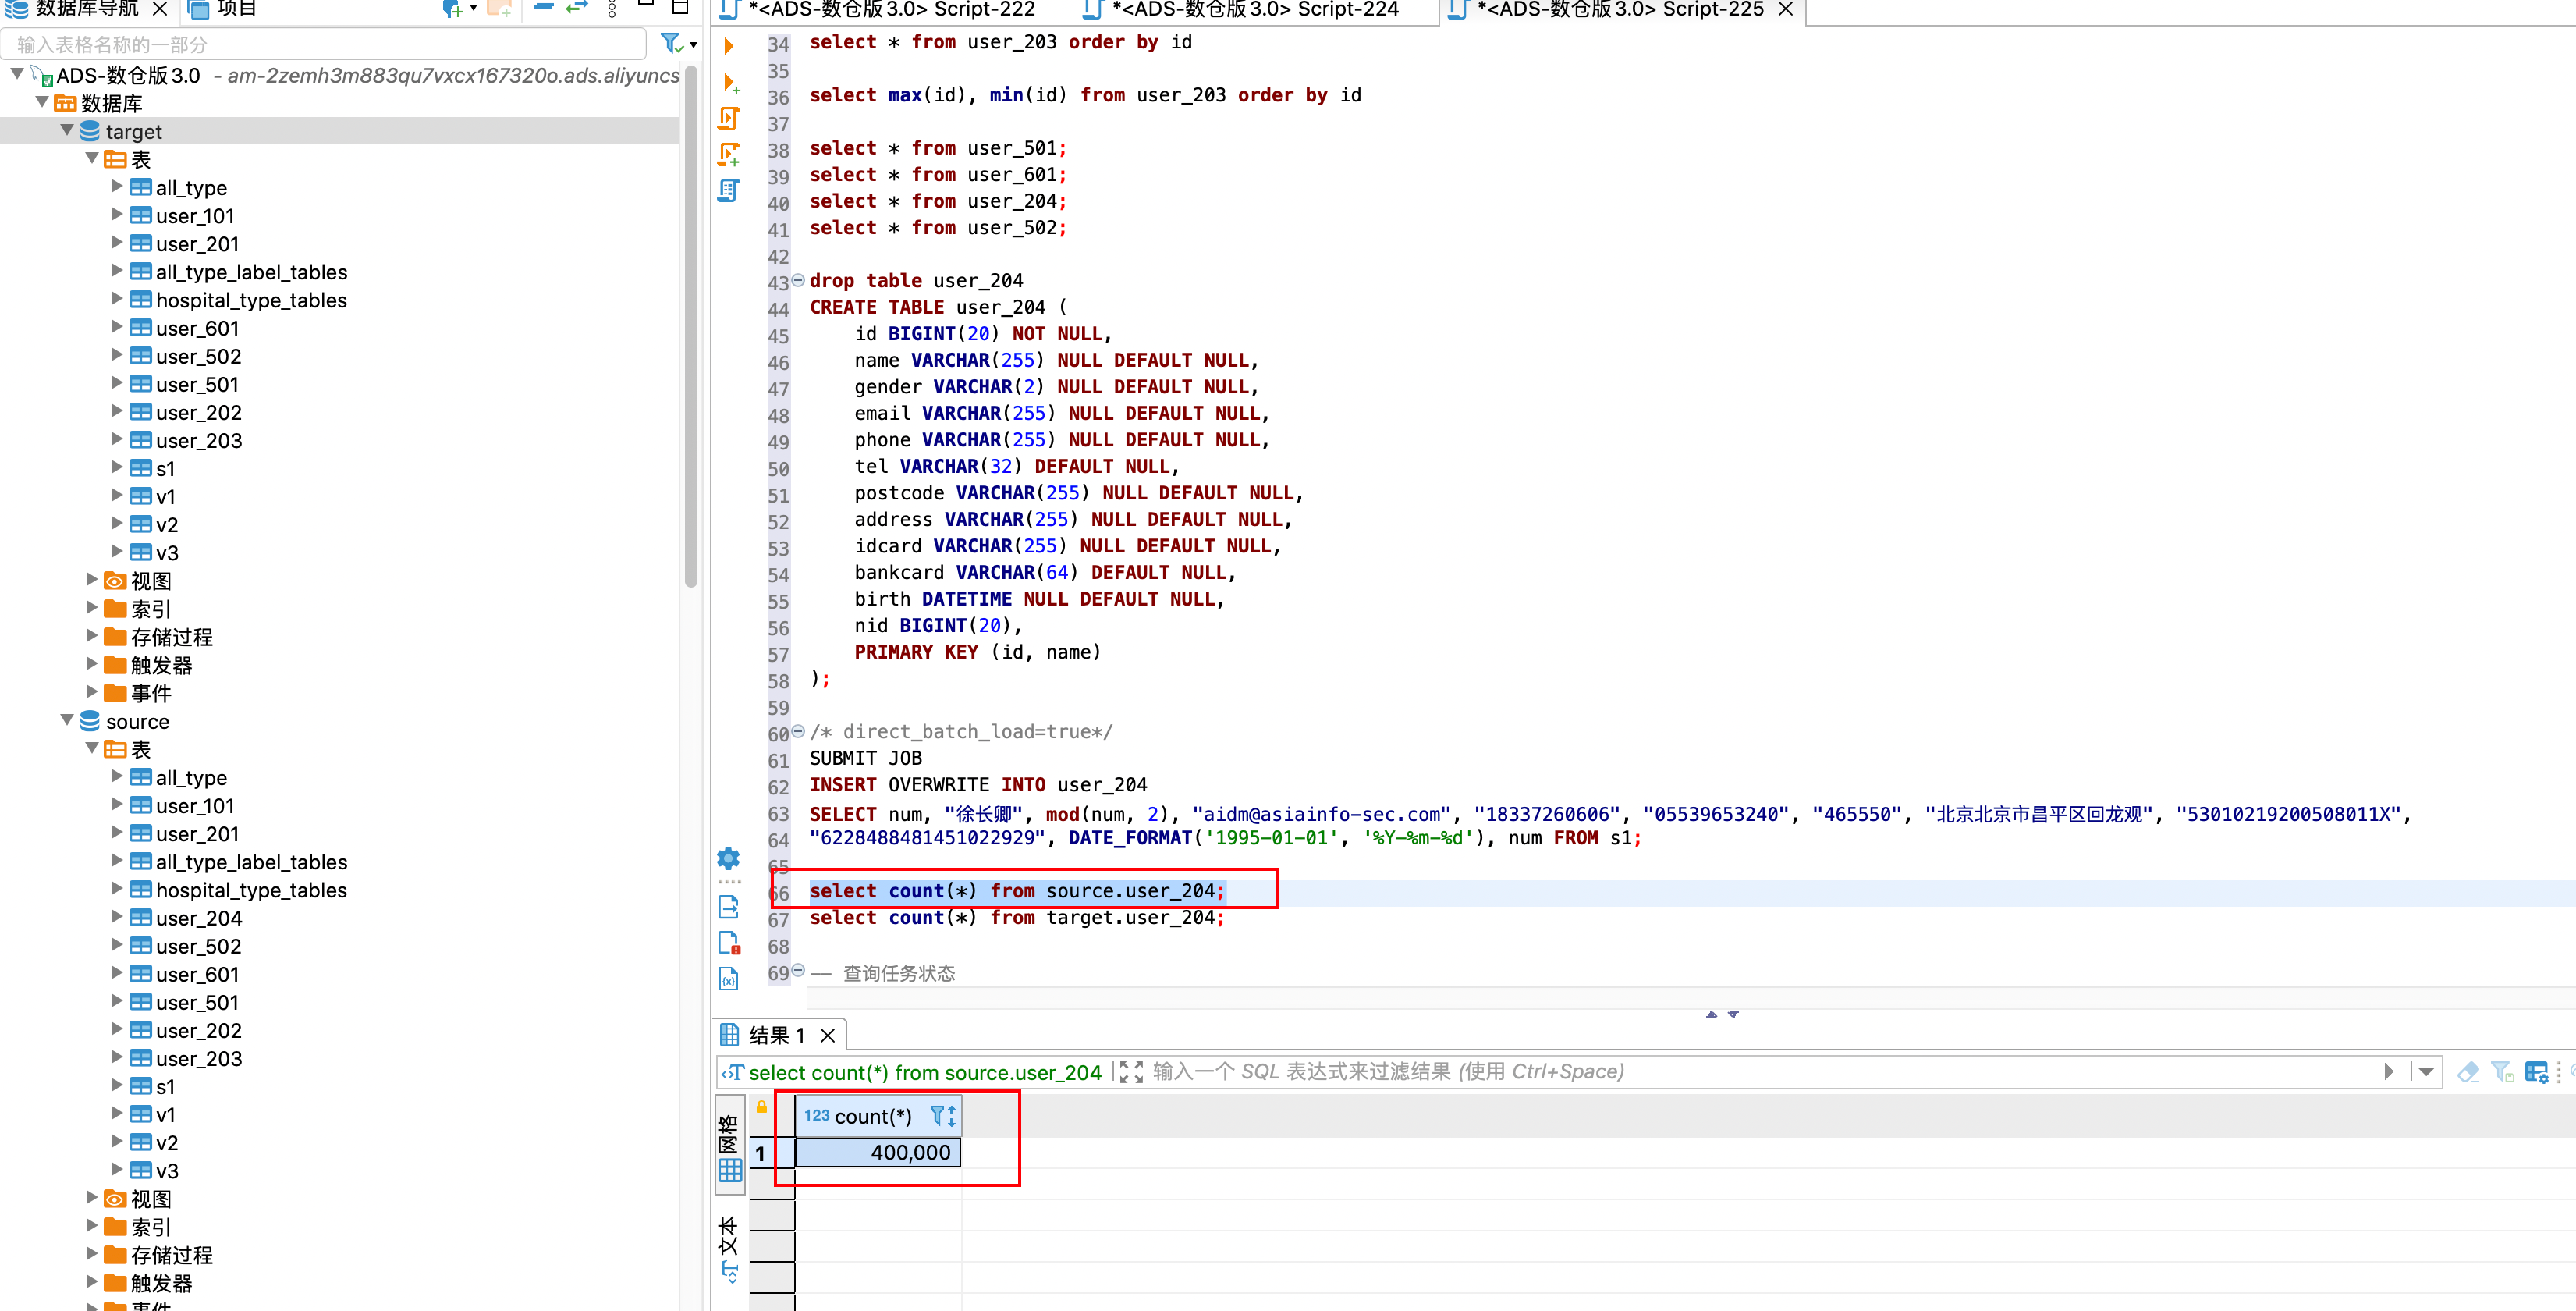Click the show execution log icon

[729, 943]
